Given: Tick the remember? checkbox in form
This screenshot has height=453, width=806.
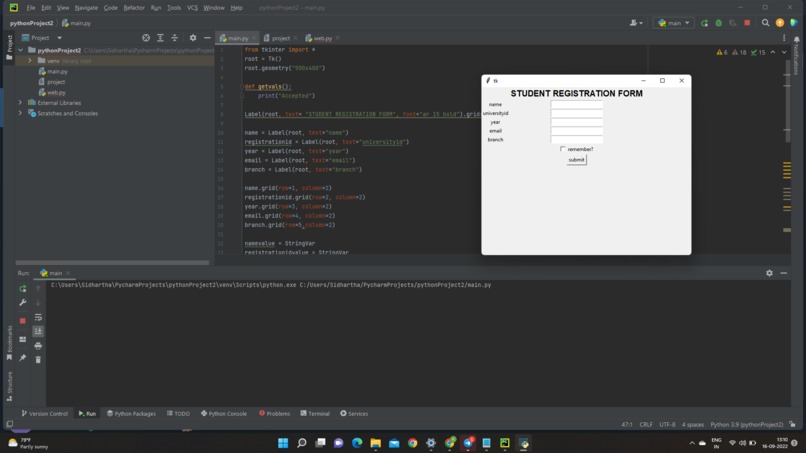Looking at the screenshot, I should (x=563, y=149).
